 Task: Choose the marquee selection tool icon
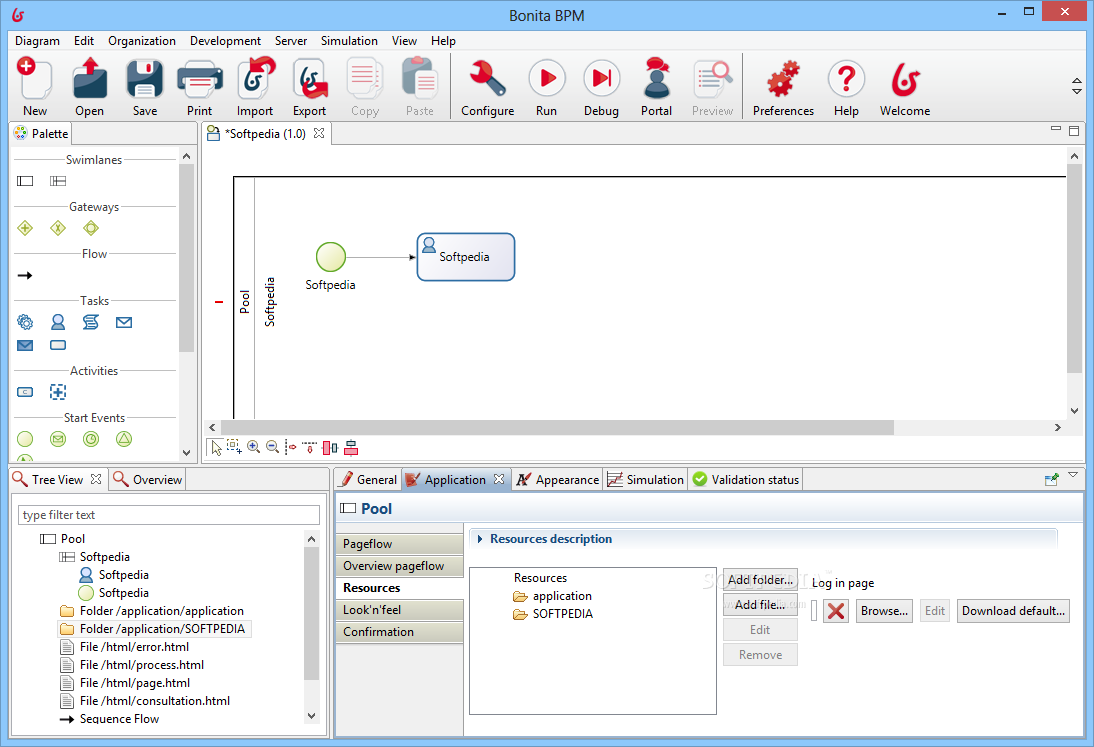234,447
